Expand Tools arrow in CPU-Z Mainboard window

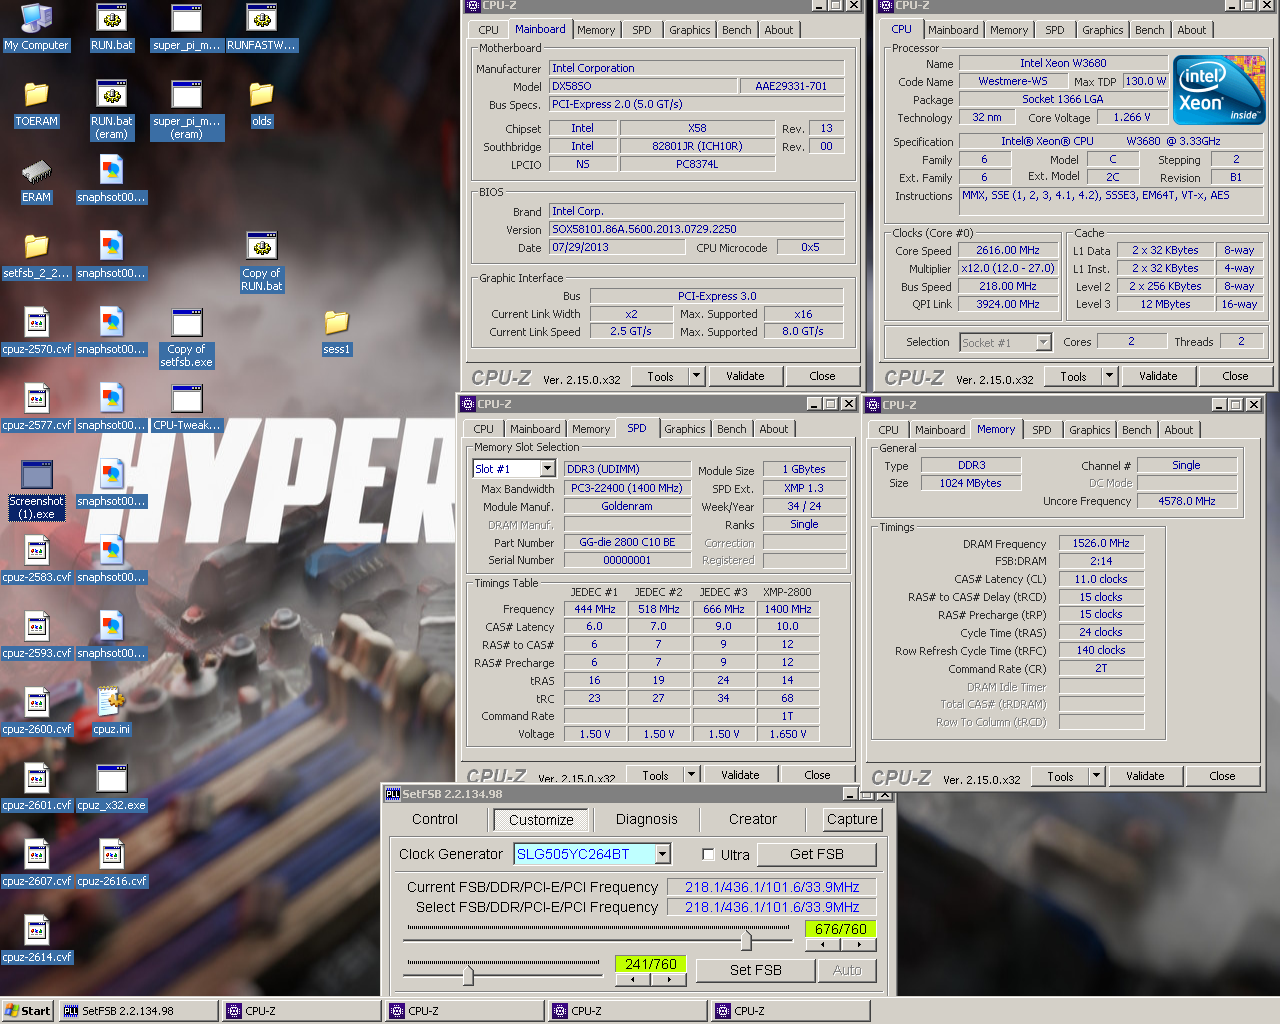click(696, 376)
